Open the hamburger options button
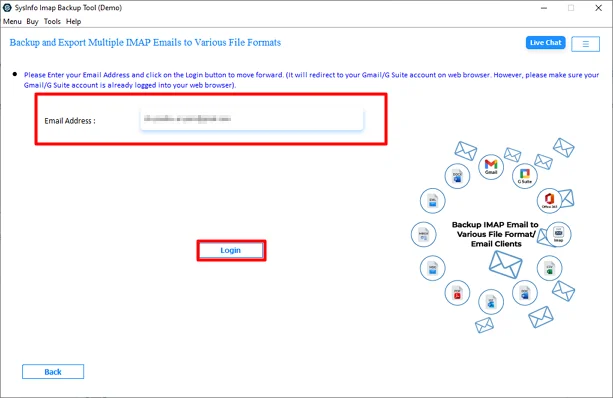Screen dimensions: 613x398 click(x=585, y=44)
